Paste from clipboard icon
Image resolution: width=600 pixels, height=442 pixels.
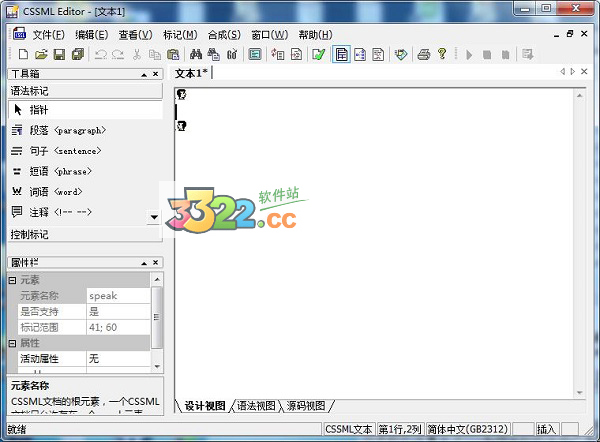[x=173, y=54]
